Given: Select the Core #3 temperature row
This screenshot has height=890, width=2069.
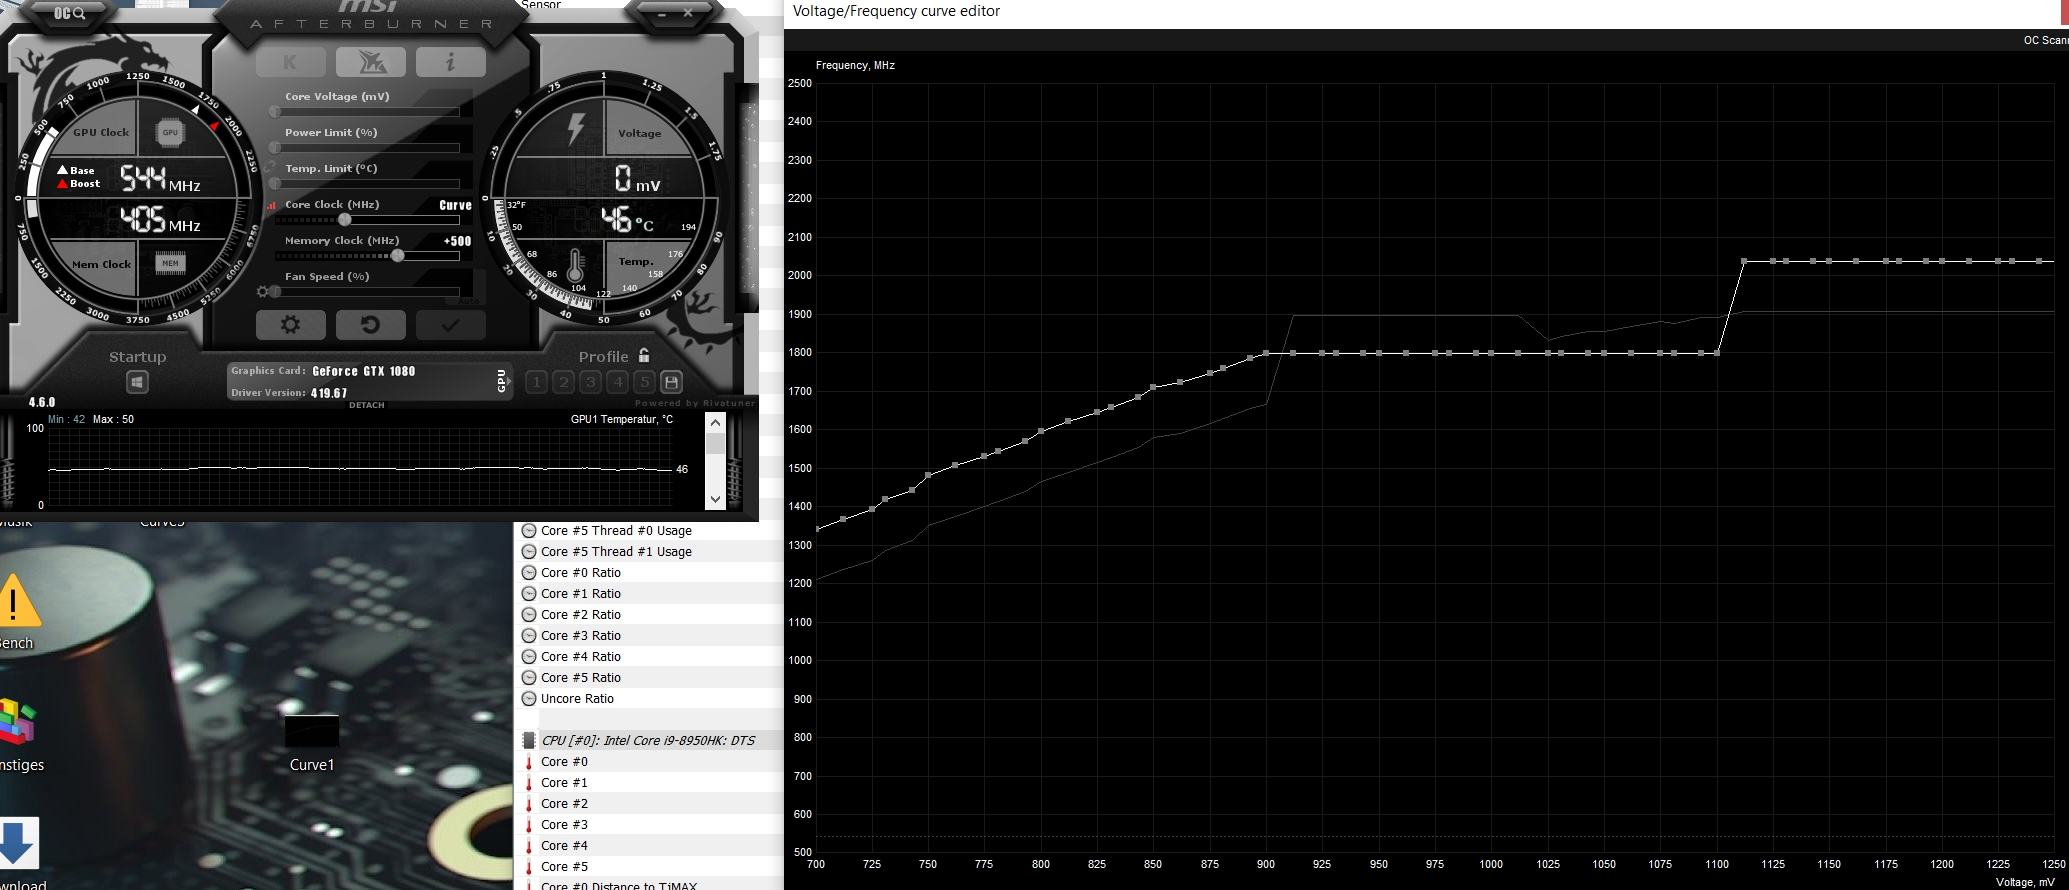Looking at the screenshot, I should (x=648, y=825).
